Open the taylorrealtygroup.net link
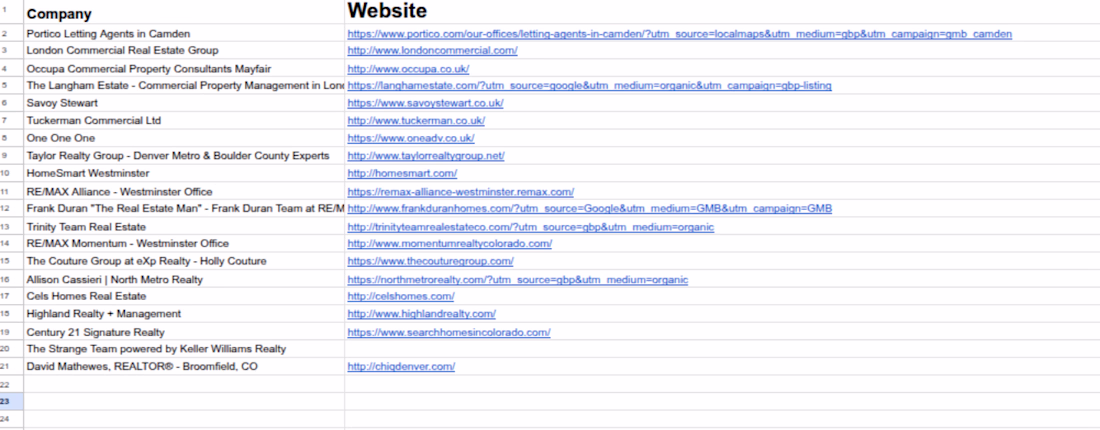This screenshot has height=430, width=1100. coord(426,156)
